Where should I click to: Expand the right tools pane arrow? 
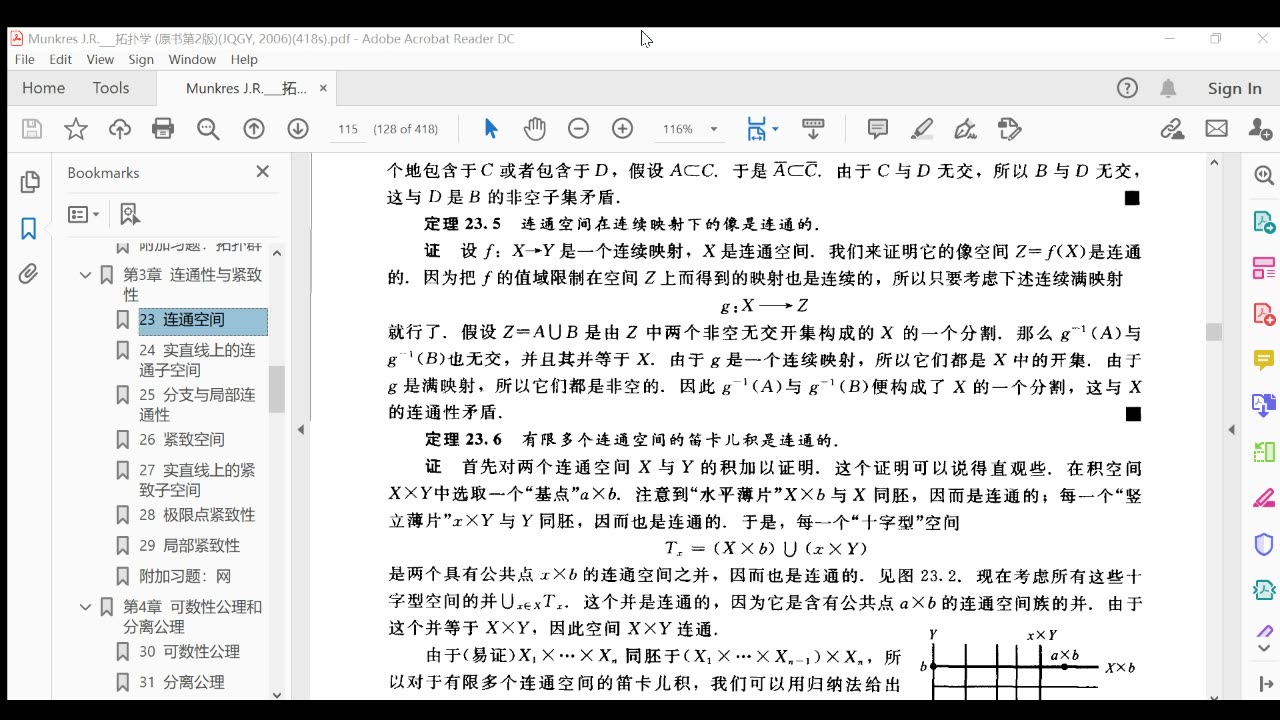1231,430
